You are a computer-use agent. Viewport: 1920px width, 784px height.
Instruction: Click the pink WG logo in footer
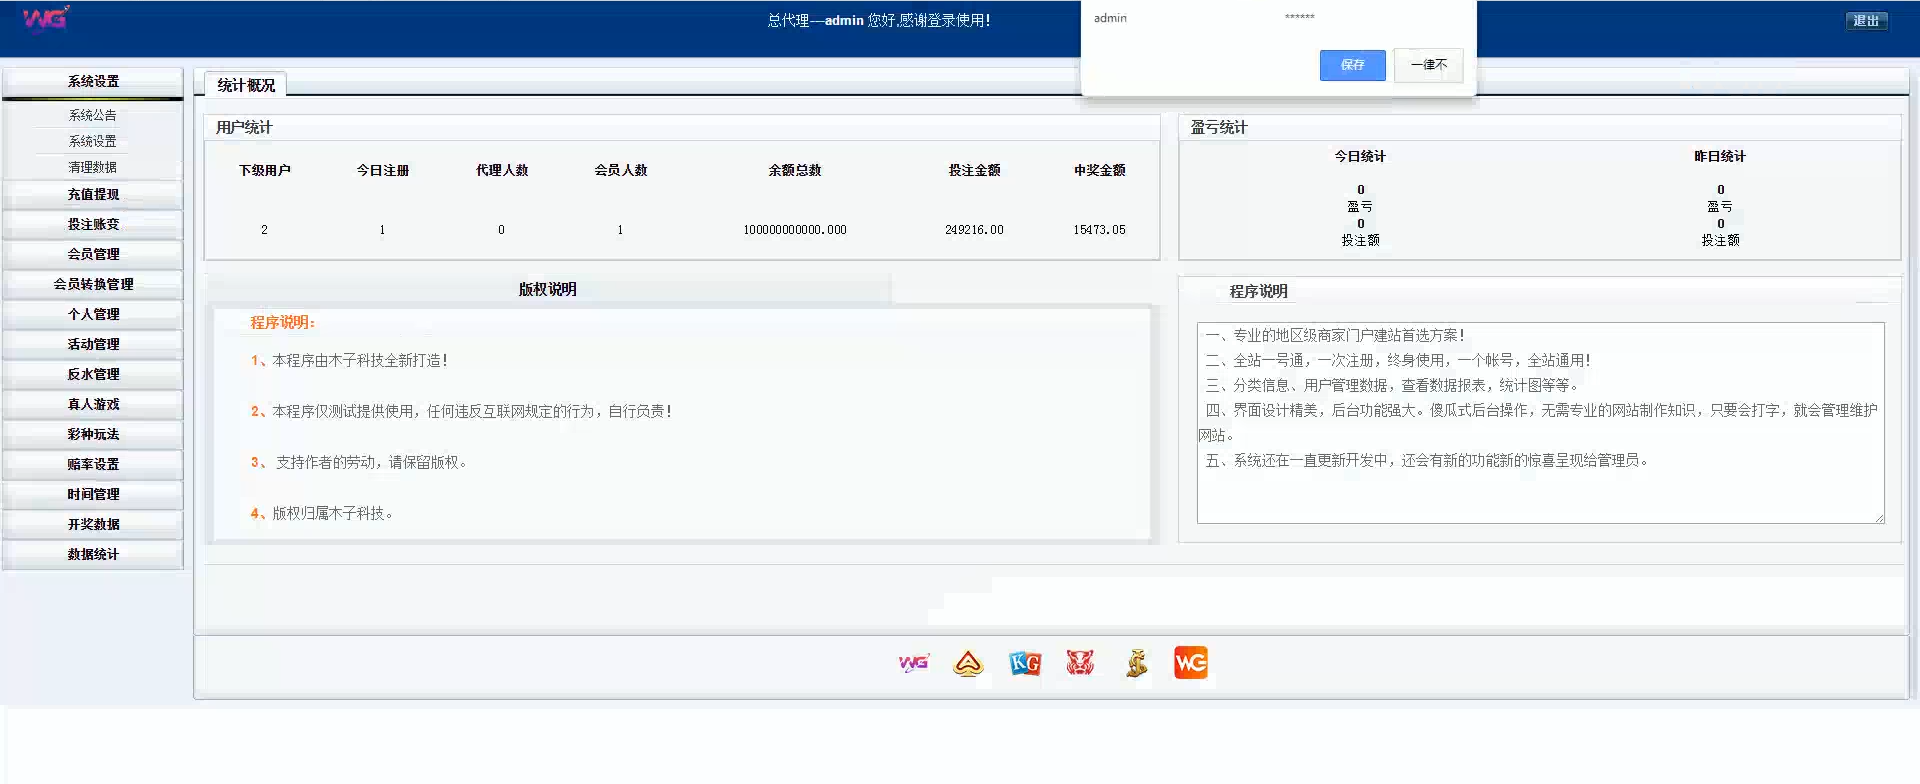pyautogui.click(x=913, y=663)
